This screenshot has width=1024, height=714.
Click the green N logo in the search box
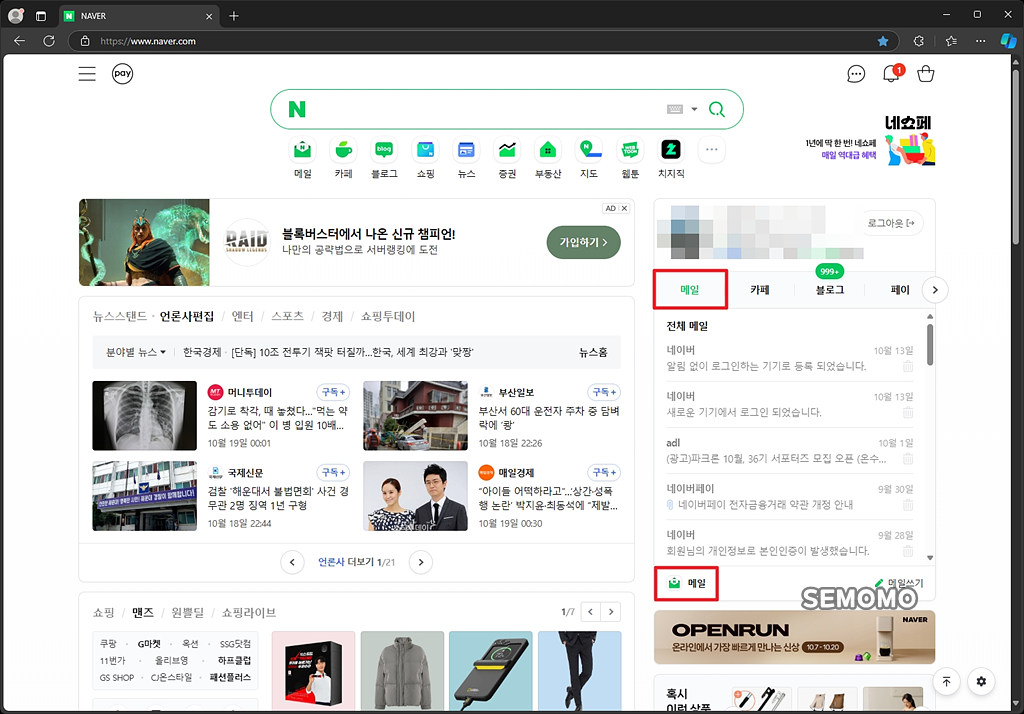pos(297,109)
